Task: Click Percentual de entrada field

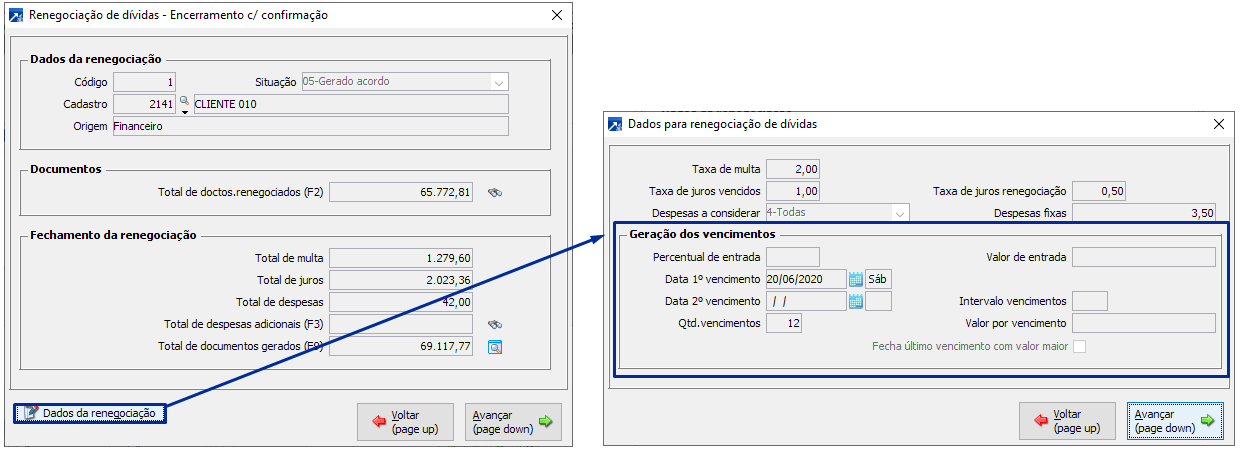Action: point(793,257)
